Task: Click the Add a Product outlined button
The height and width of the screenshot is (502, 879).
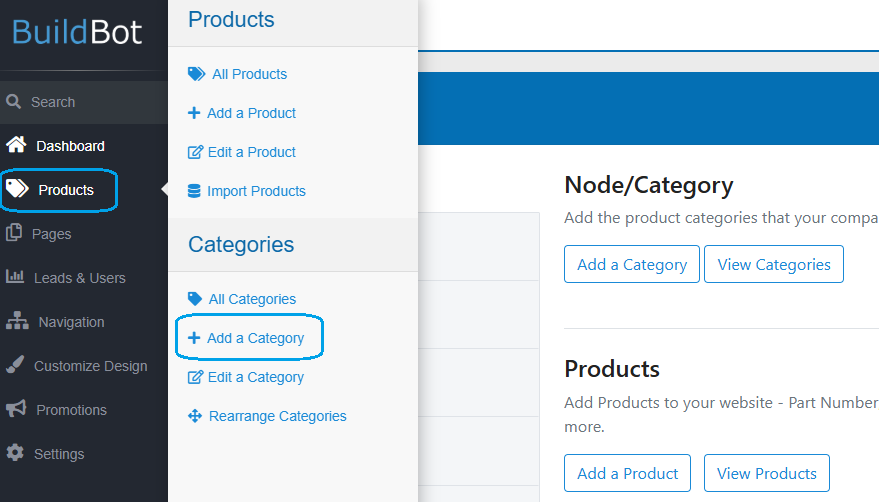Action: pos(627,473)
